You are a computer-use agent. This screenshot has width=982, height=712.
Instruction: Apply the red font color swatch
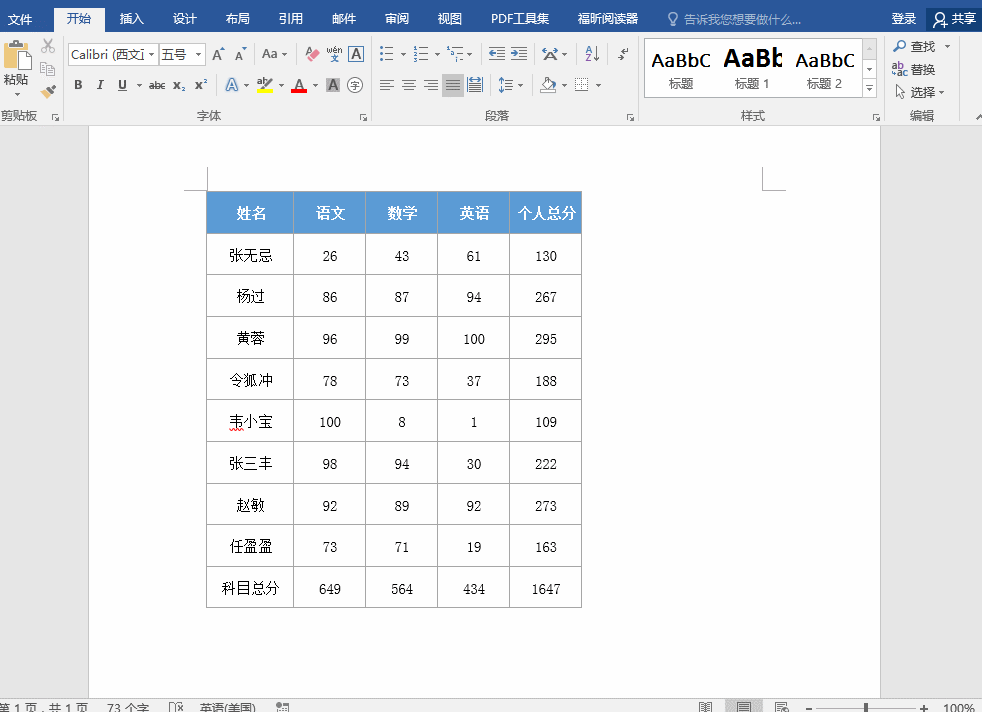pos(299,85)
